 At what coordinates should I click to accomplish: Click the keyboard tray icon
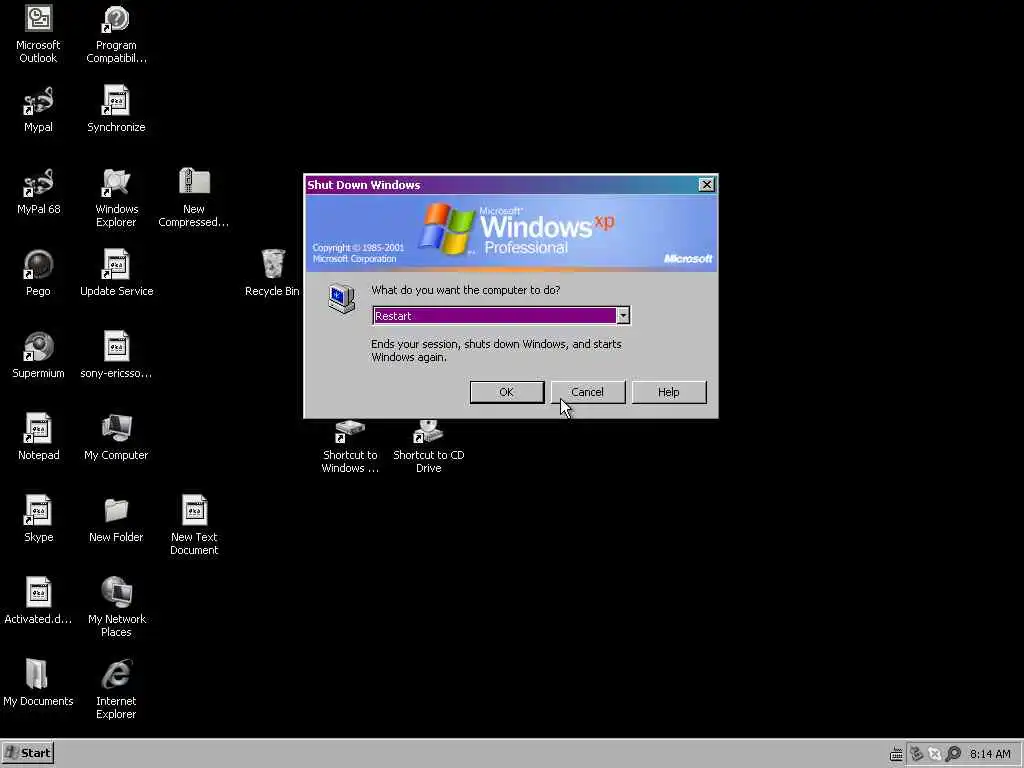[897, 754]
